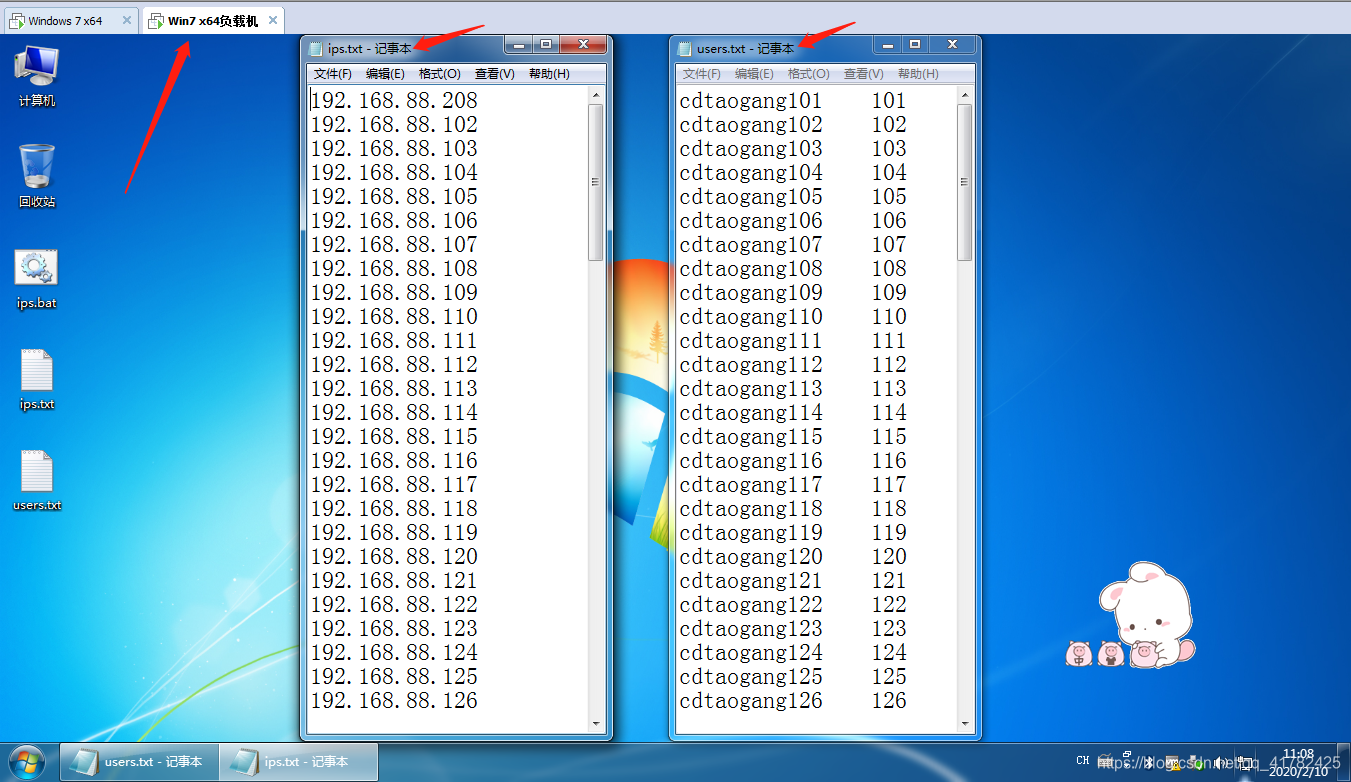Open 查看(V) menu in users.txt window
This screenshot has width=1351, height=782.
(864, 74)
